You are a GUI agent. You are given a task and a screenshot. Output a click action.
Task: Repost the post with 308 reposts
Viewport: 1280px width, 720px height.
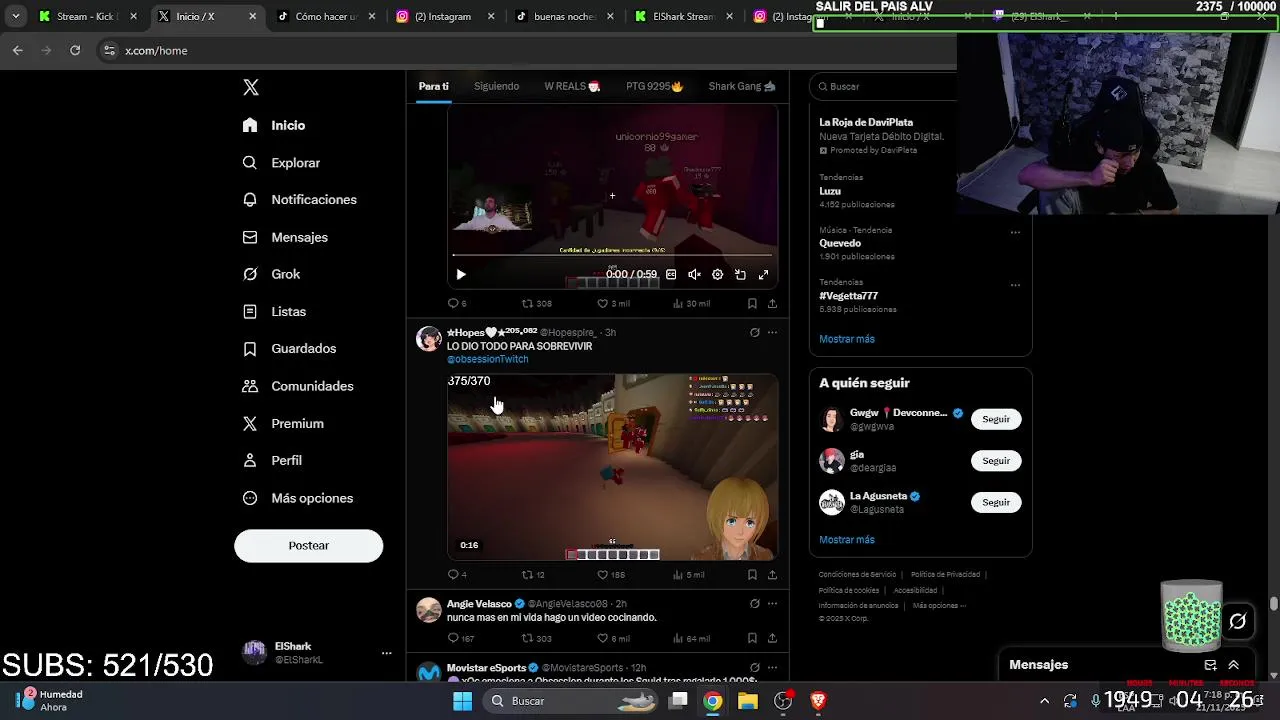coord(536,303)
